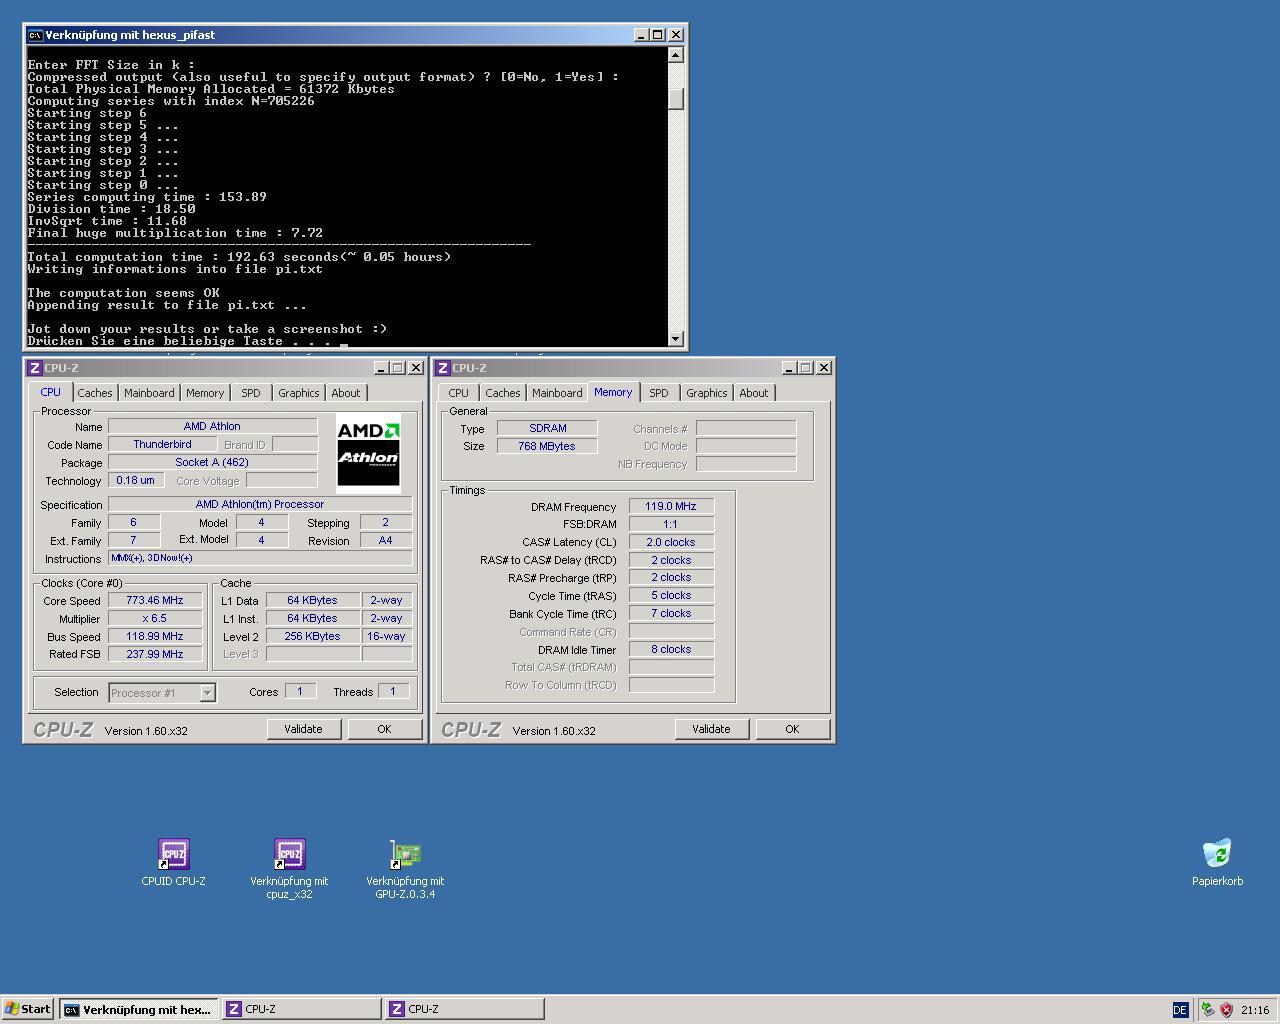Click the Instructions field MMX(+), 3DNow!(+)
This screenshot has height=1024, width=1280.
coord(260,558)
